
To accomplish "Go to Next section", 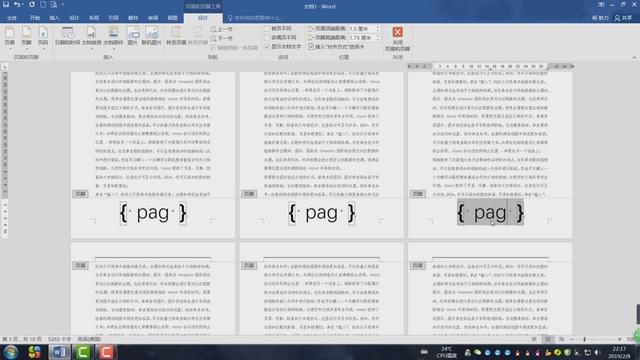I will click(222, 38).
